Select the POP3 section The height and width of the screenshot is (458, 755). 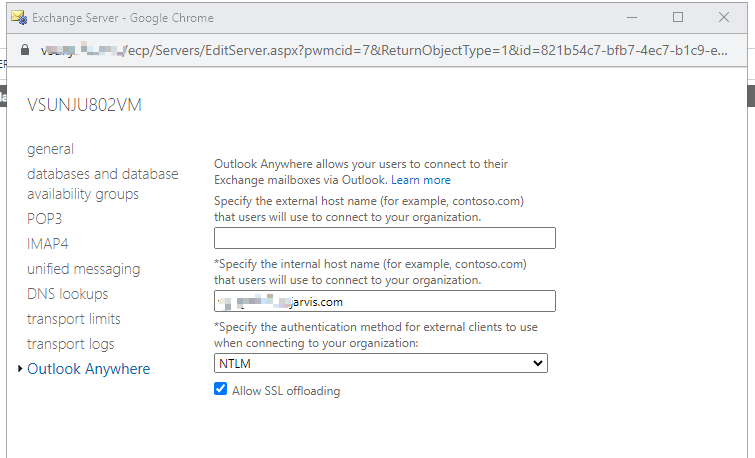[x=44, y=219]
